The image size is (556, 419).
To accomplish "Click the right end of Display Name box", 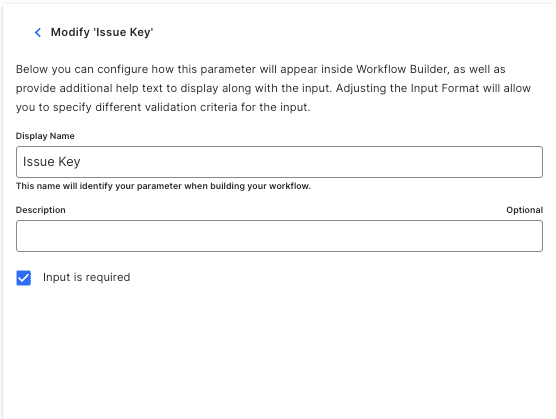I will click(532, 162).
